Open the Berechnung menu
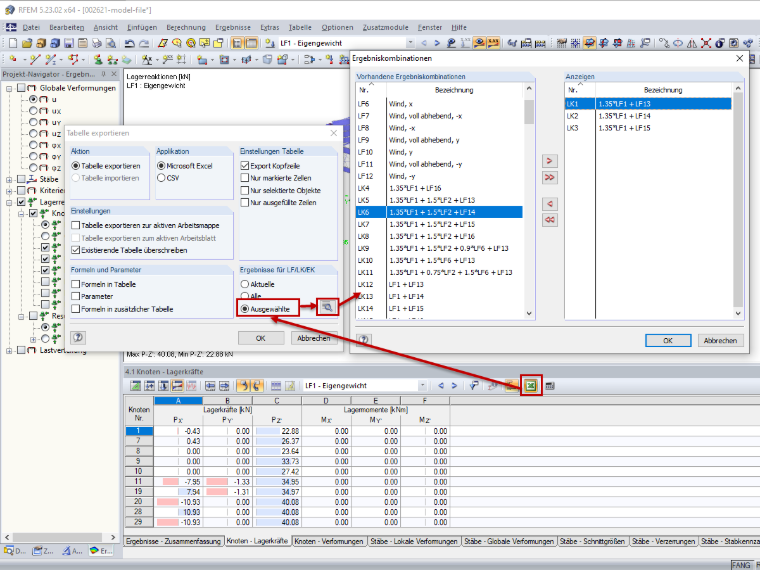The width and height of the screenshot is (760, 570). click(186, 28)
